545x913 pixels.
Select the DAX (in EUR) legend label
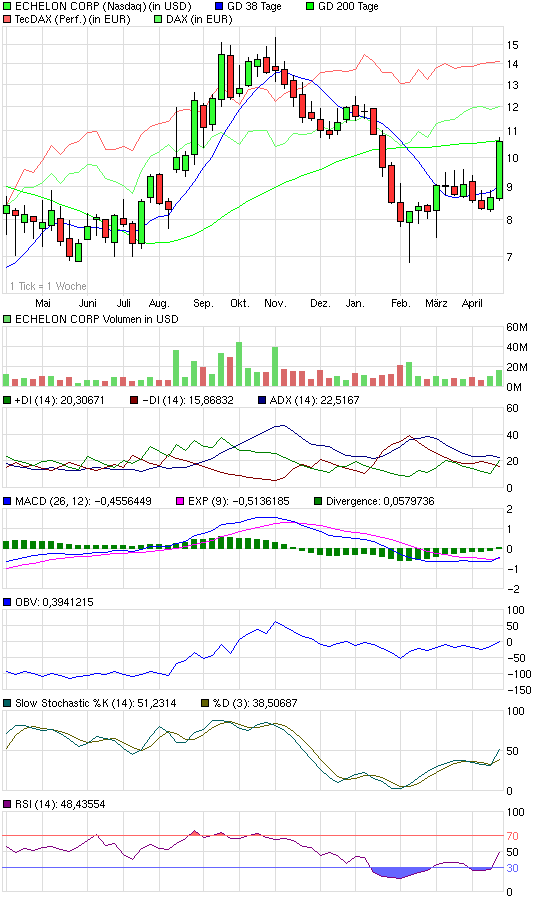tap(199, 19)
